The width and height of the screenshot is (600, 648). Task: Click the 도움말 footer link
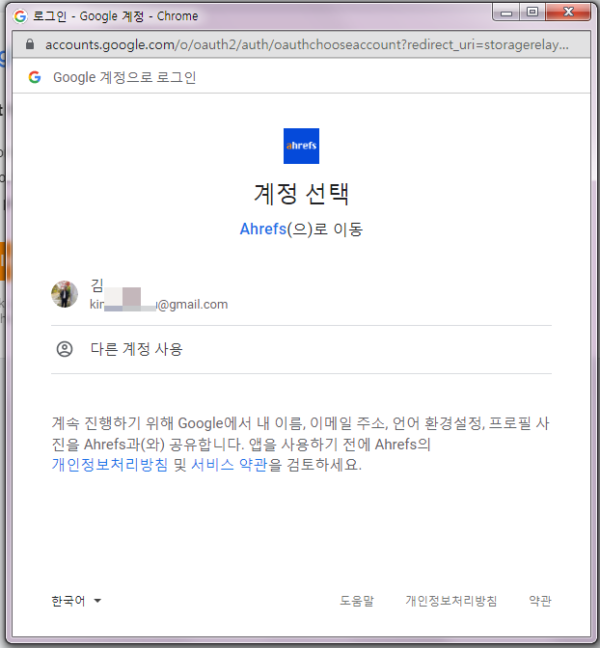[357, 601]
